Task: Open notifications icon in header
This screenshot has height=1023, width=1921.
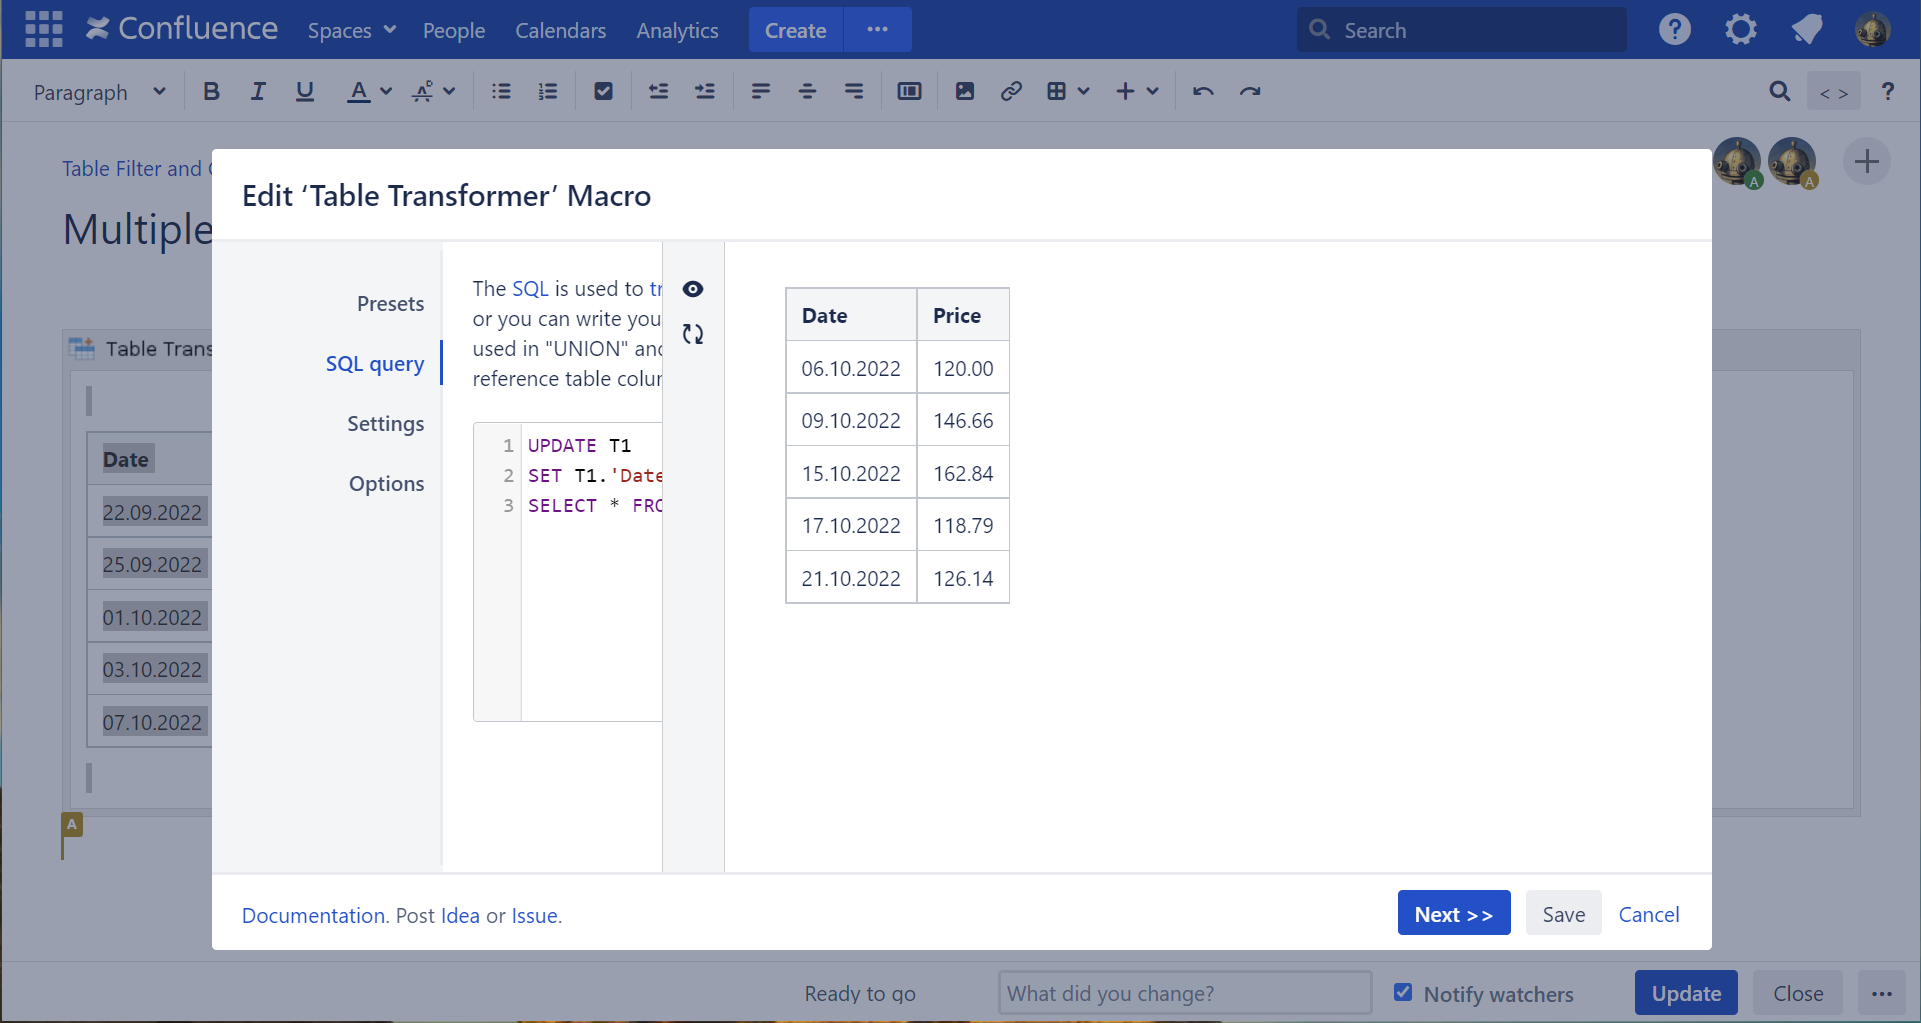Action: click(1807, 30)
